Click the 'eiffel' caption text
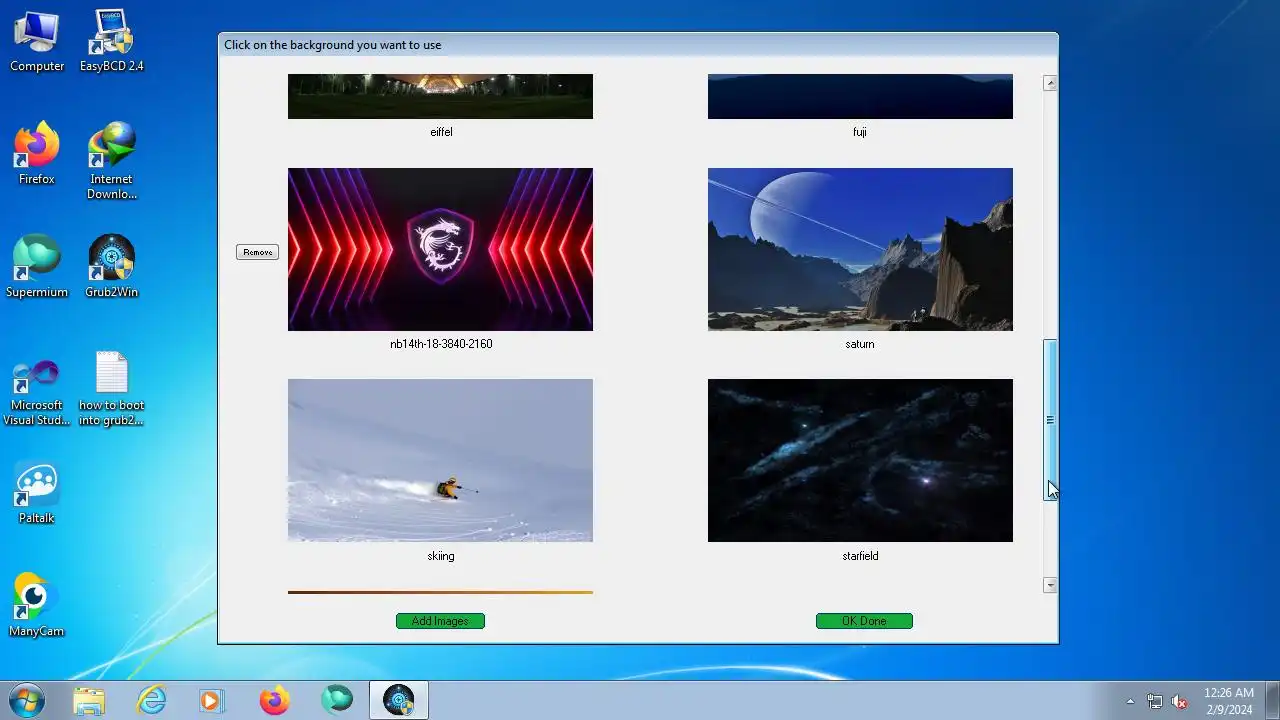 [441, 132]
